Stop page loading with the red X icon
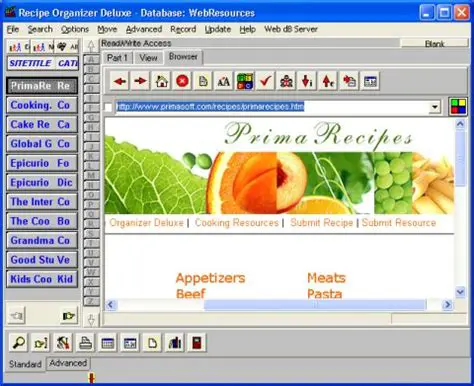This screenshot has width=474, height=386. click(x=182, y=81)
